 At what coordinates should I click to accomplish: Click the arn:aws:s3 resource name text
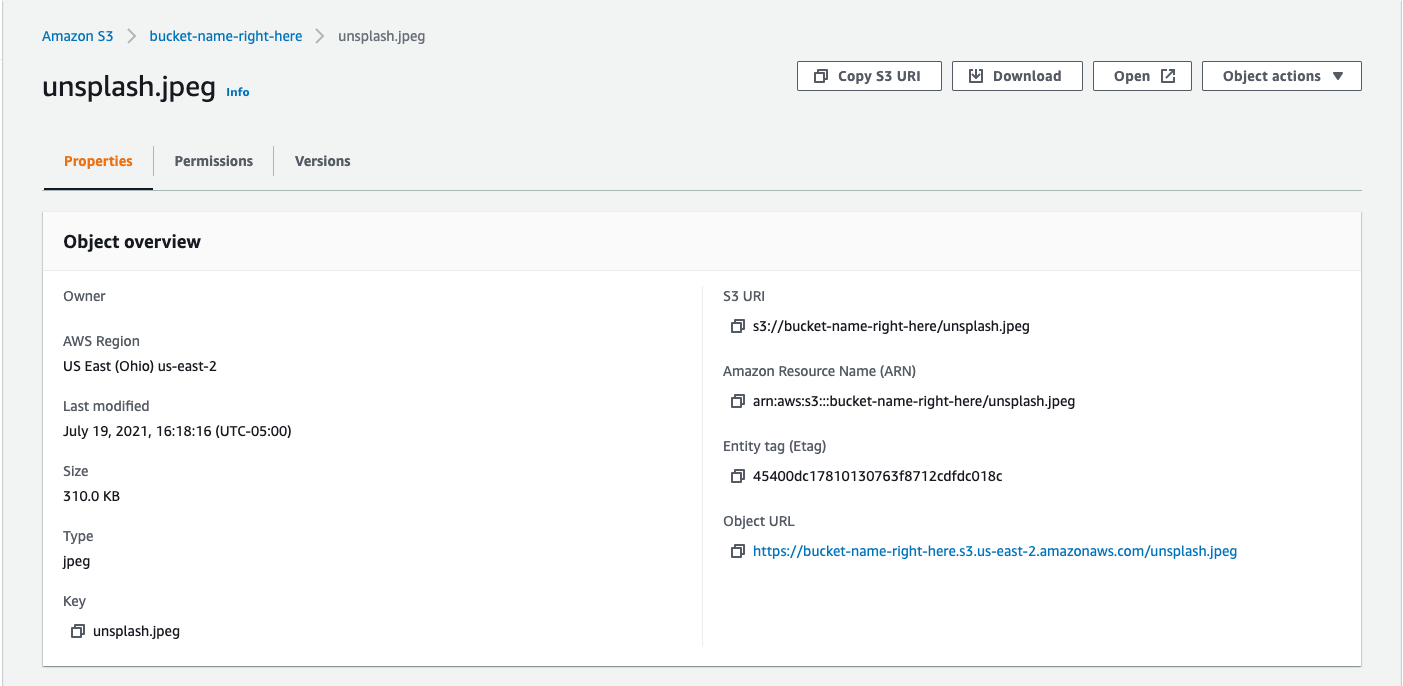(x=914, y=401)
